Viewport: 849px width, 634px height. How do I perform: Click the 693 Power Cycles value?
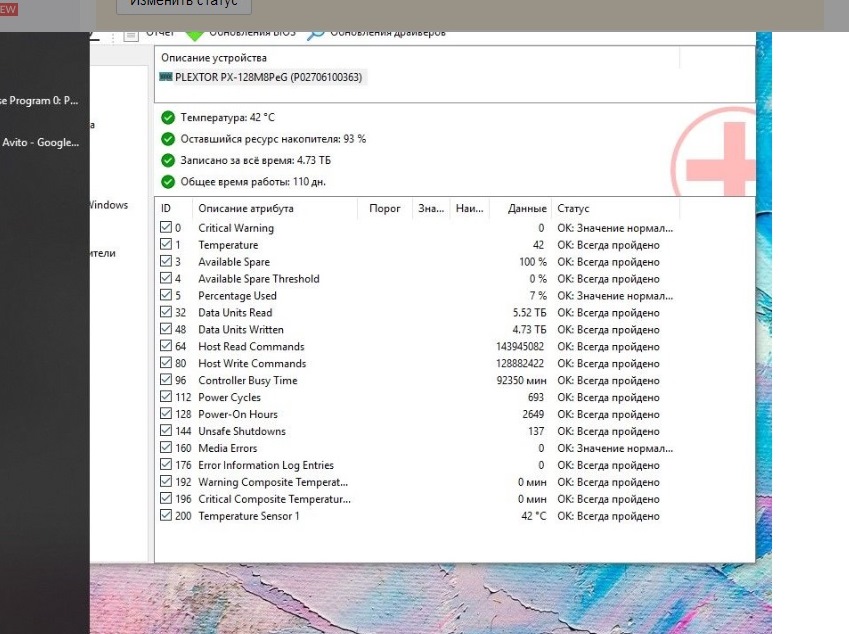coord(535,397)
